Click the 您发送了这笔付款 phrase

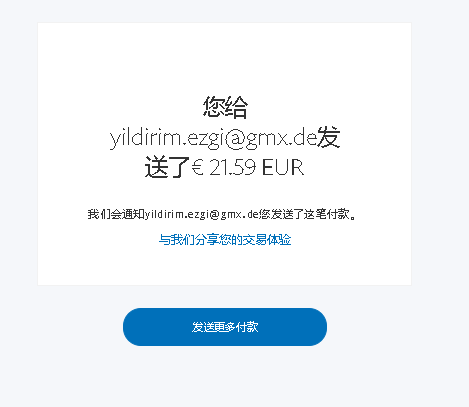[304, 214]
